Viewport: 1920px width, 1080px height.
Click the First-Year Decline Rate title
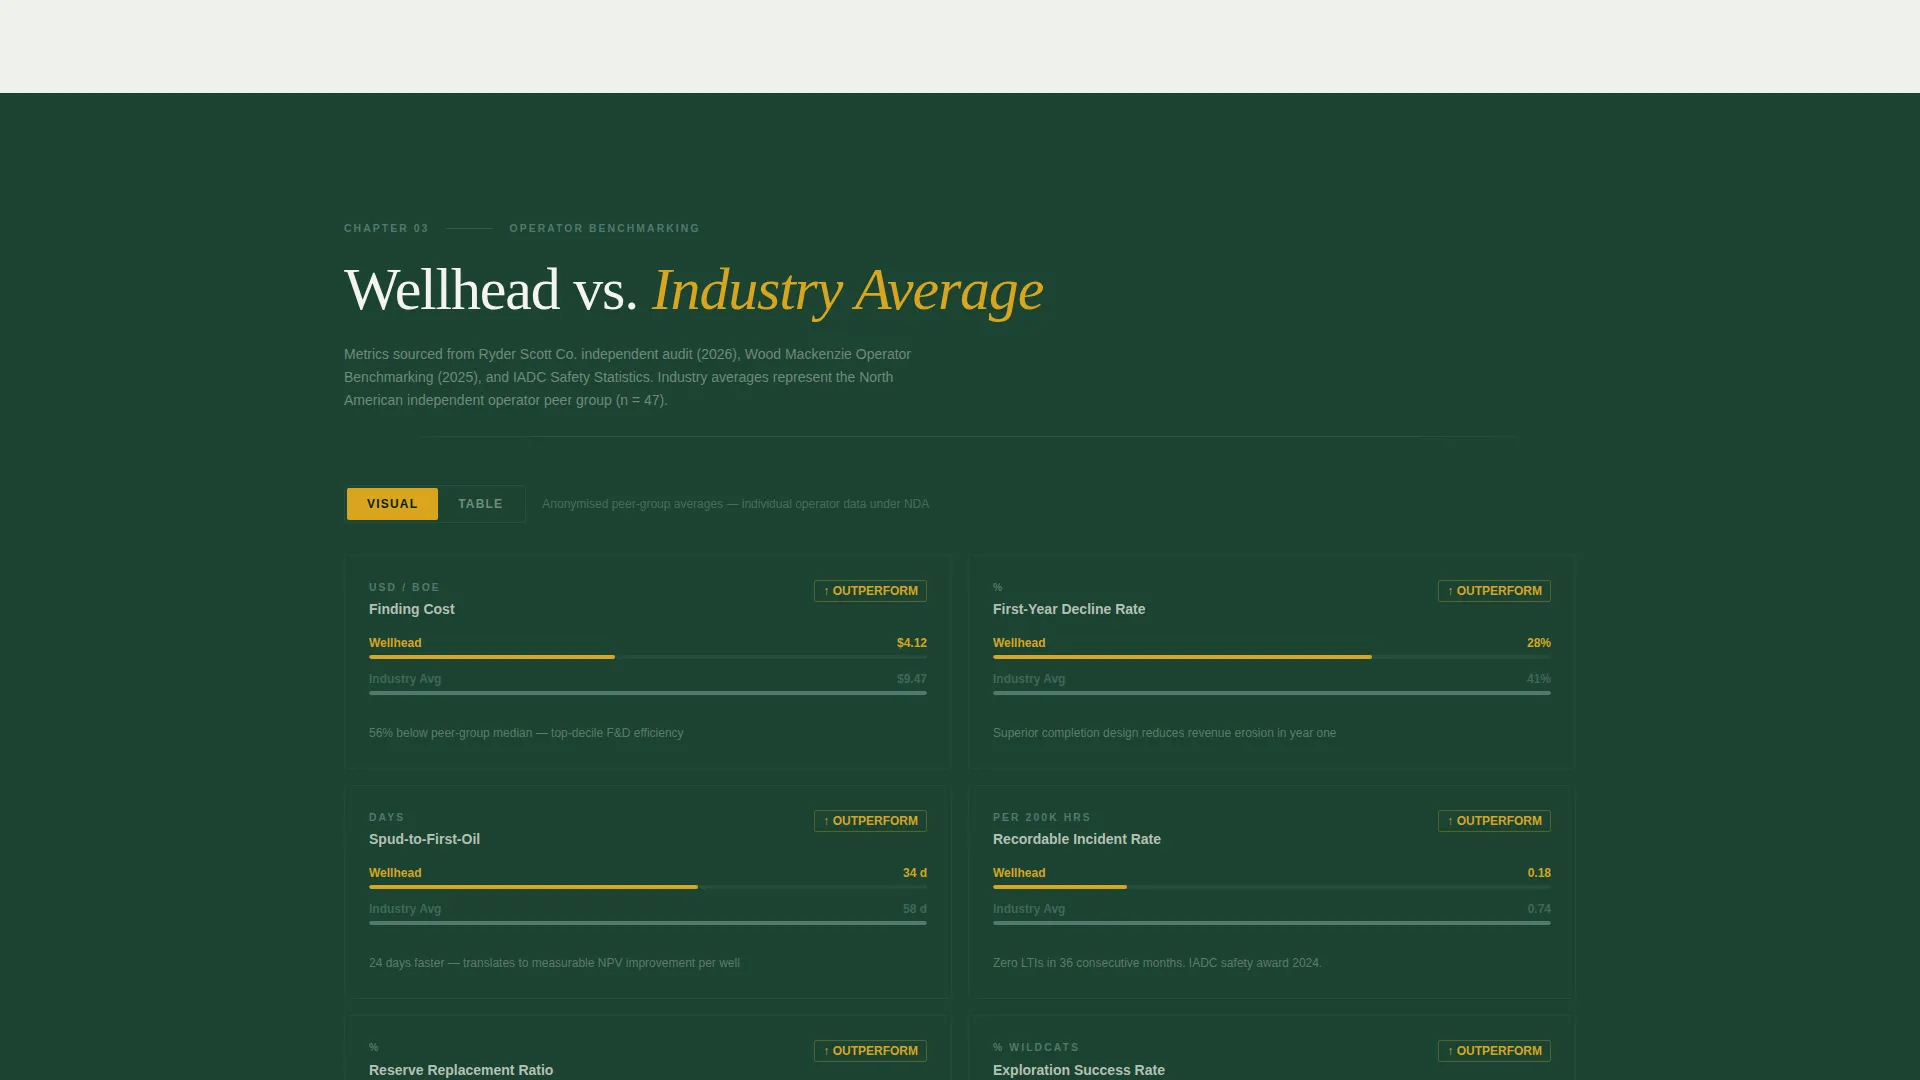tap(1069, 609)
